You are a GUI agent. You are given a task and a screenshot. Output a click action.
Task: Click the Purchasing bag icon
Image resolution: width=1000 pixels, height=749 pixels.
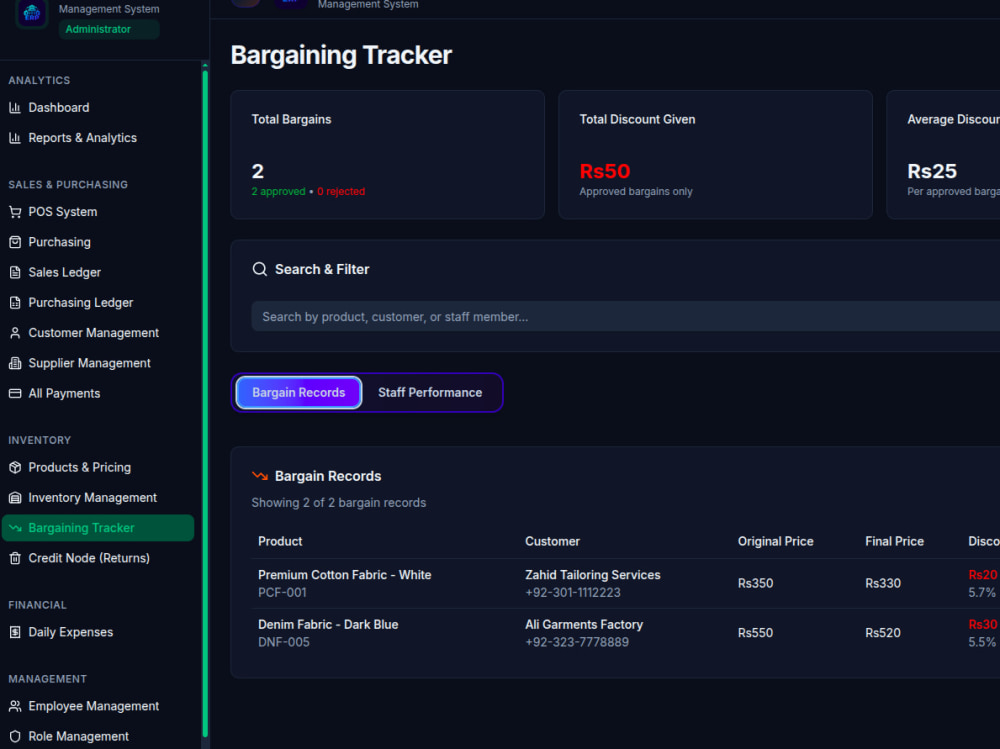pos(15,242)
